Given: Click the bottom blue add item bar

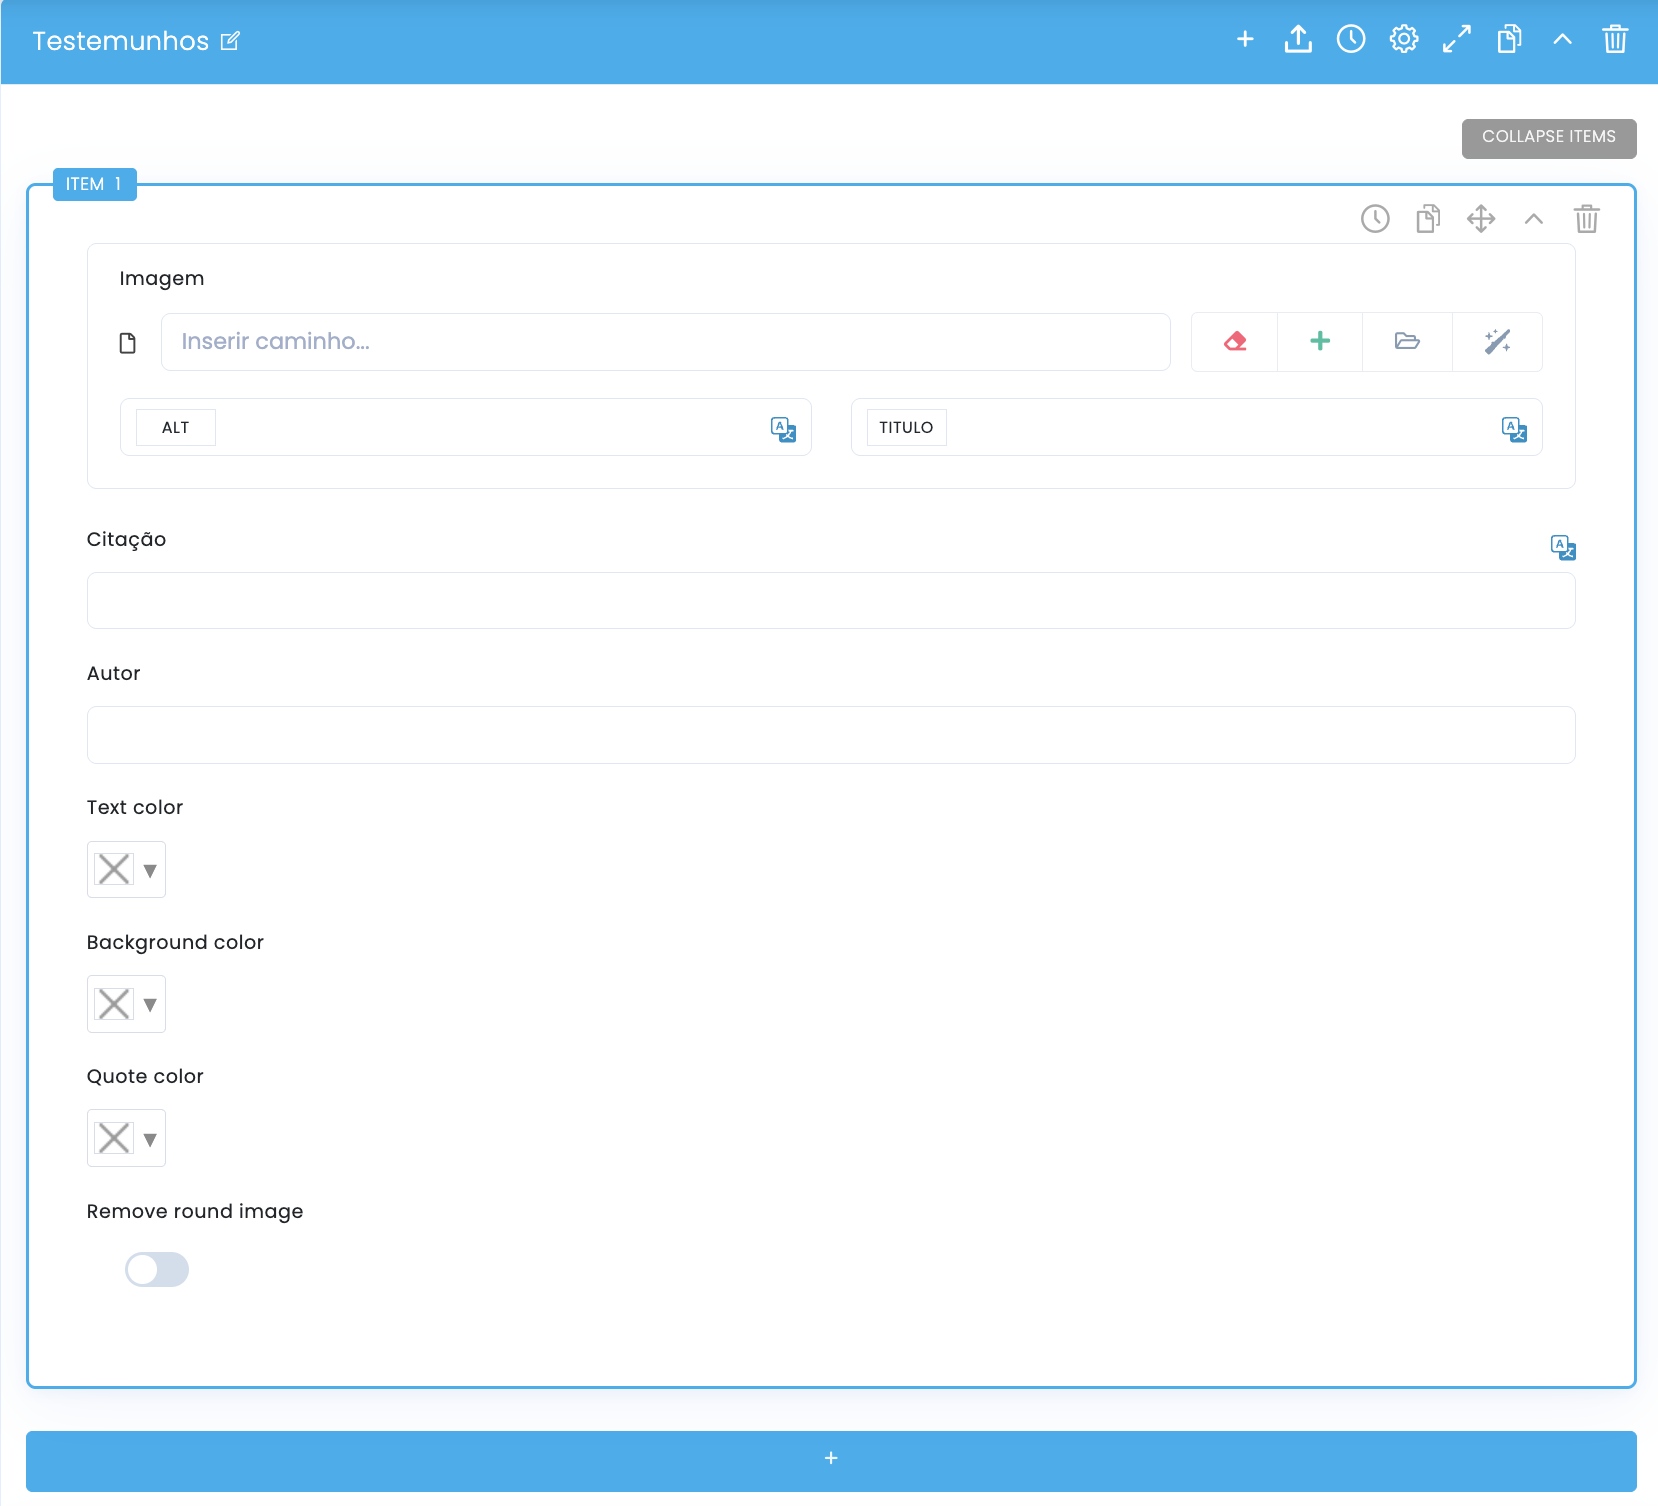Looking at the screenshot, I should click(x=831, y=1461).
